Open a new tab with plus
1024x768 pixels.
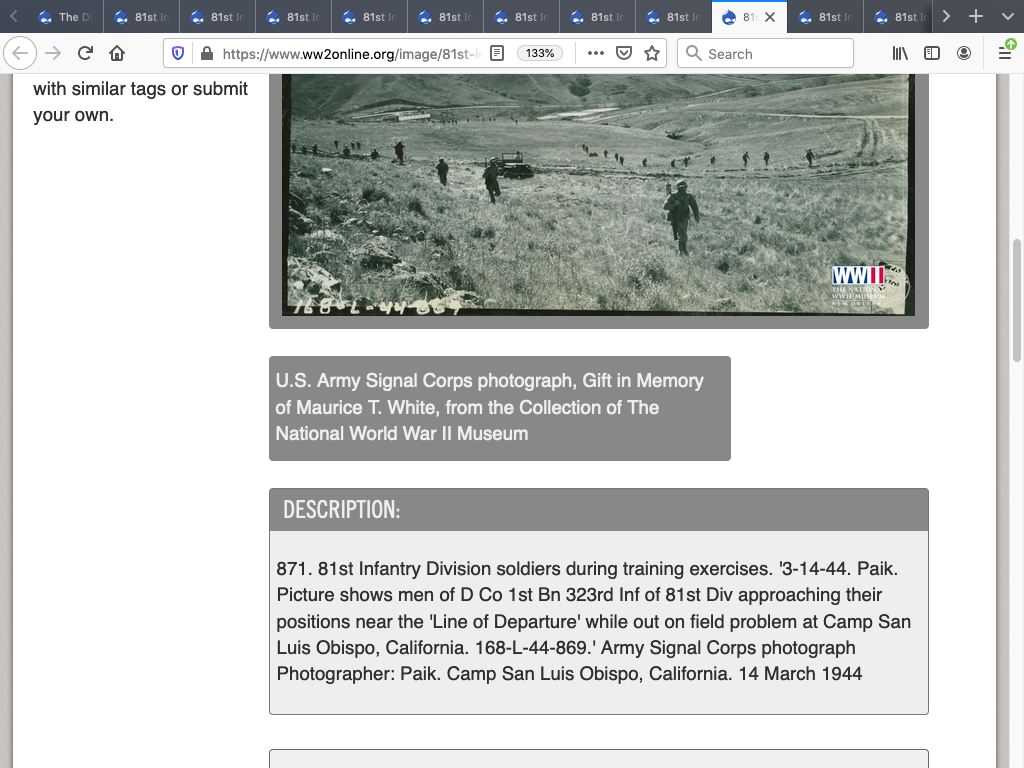[976, 16]
